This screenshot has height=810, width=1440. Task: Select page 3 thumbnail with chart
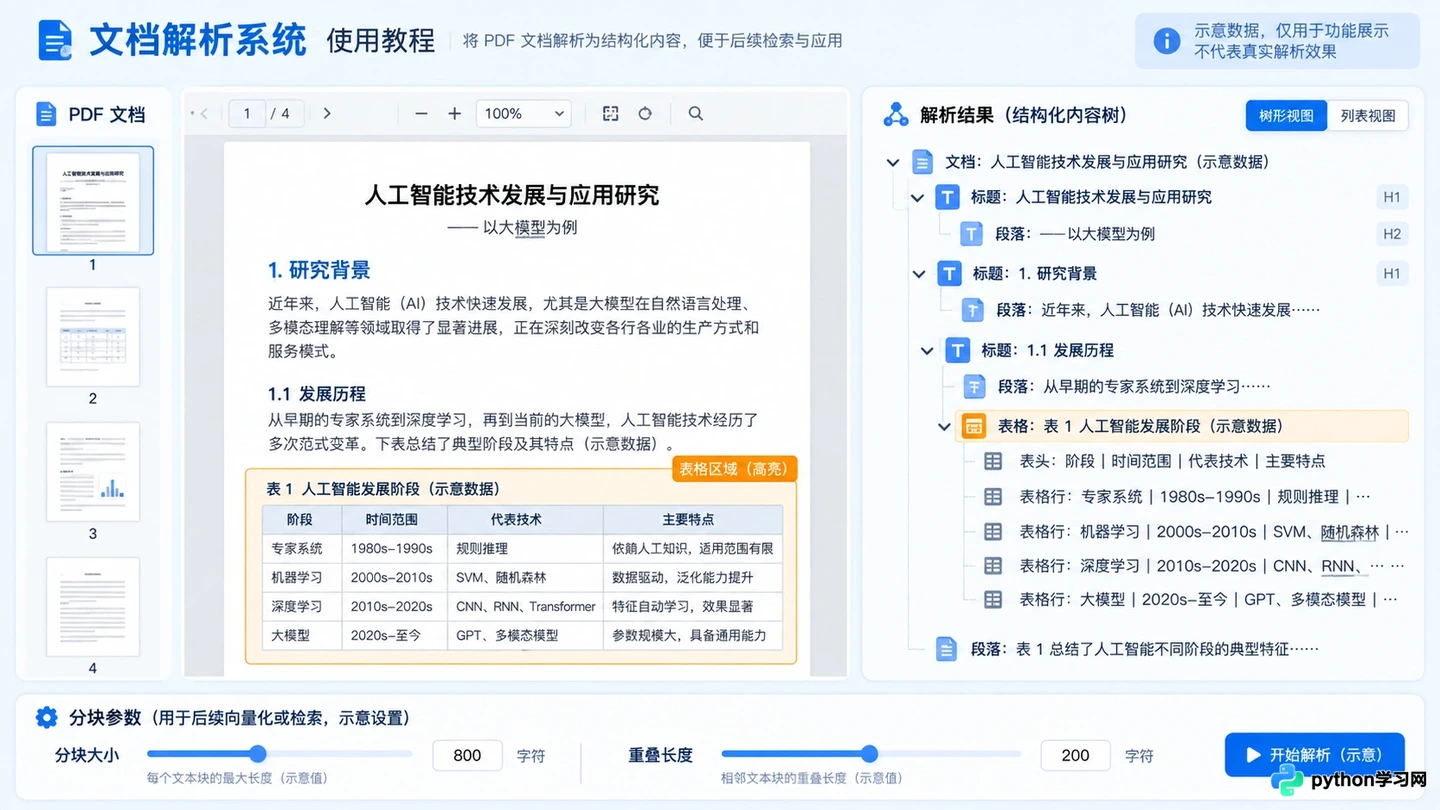click(93, 472)
